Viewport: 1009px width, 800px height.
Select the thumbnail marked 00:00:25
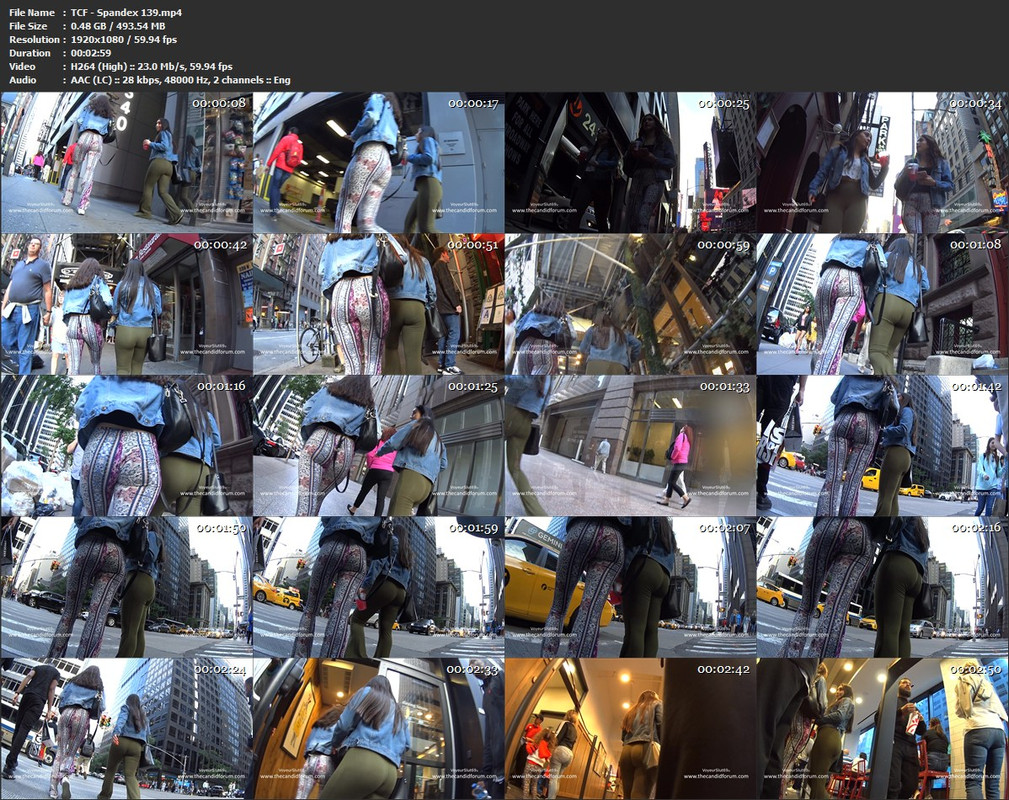[630, 163]
